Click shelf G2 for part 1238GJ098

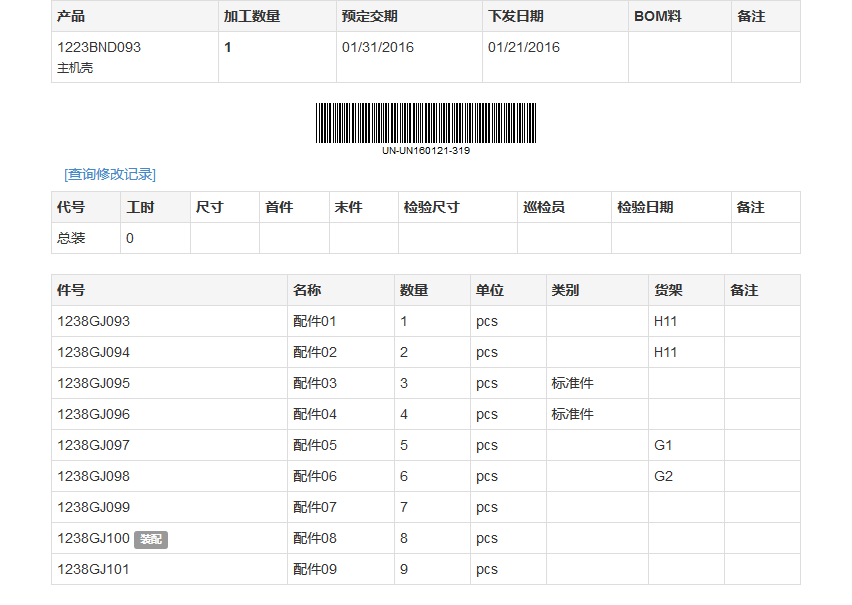click(663, 476)
